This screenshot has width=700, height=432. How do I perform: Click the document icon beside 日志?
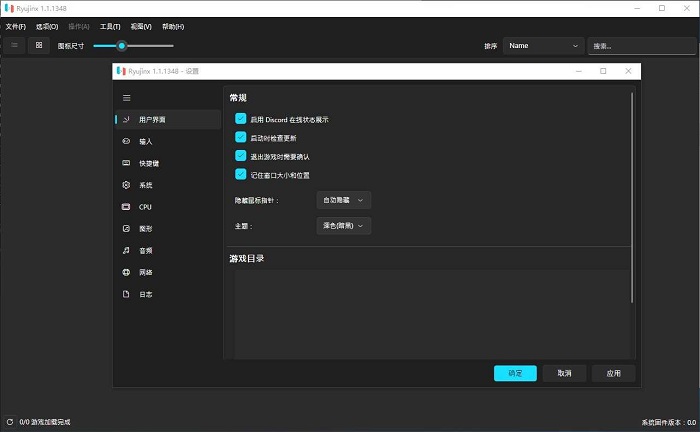click(x=126, y=294)
